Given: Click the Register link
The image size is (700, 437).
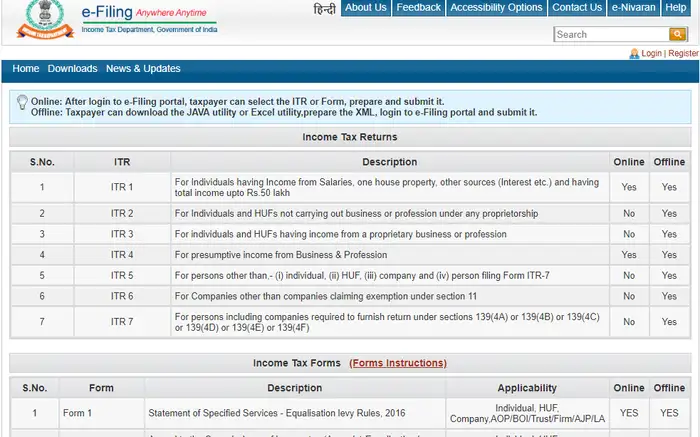Looking at the screenshot, I should 683,53.
